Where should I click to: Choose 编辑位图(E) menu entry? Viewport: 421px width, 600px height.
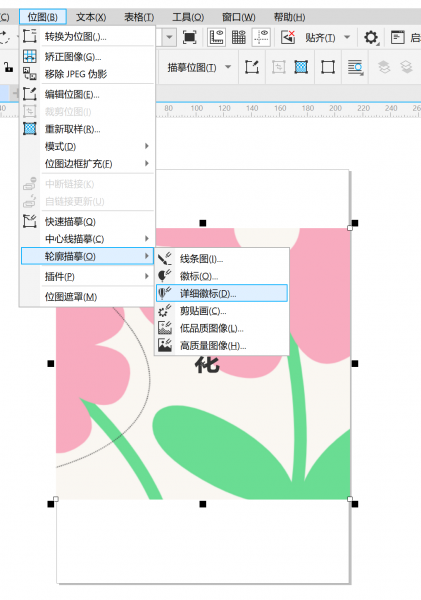click(x=87, y=94)
